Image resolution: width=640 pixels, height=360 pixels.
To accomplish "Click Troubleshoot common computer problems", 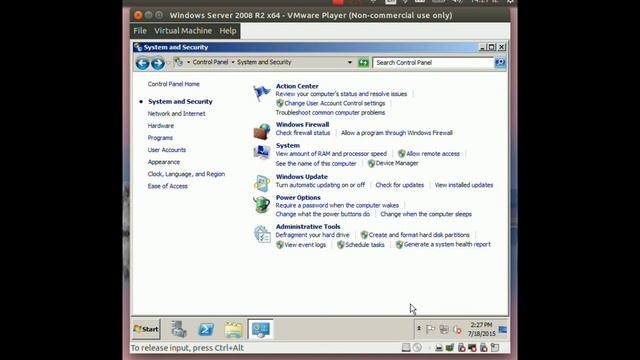I will pyautogui.click(x=330, y=113).
